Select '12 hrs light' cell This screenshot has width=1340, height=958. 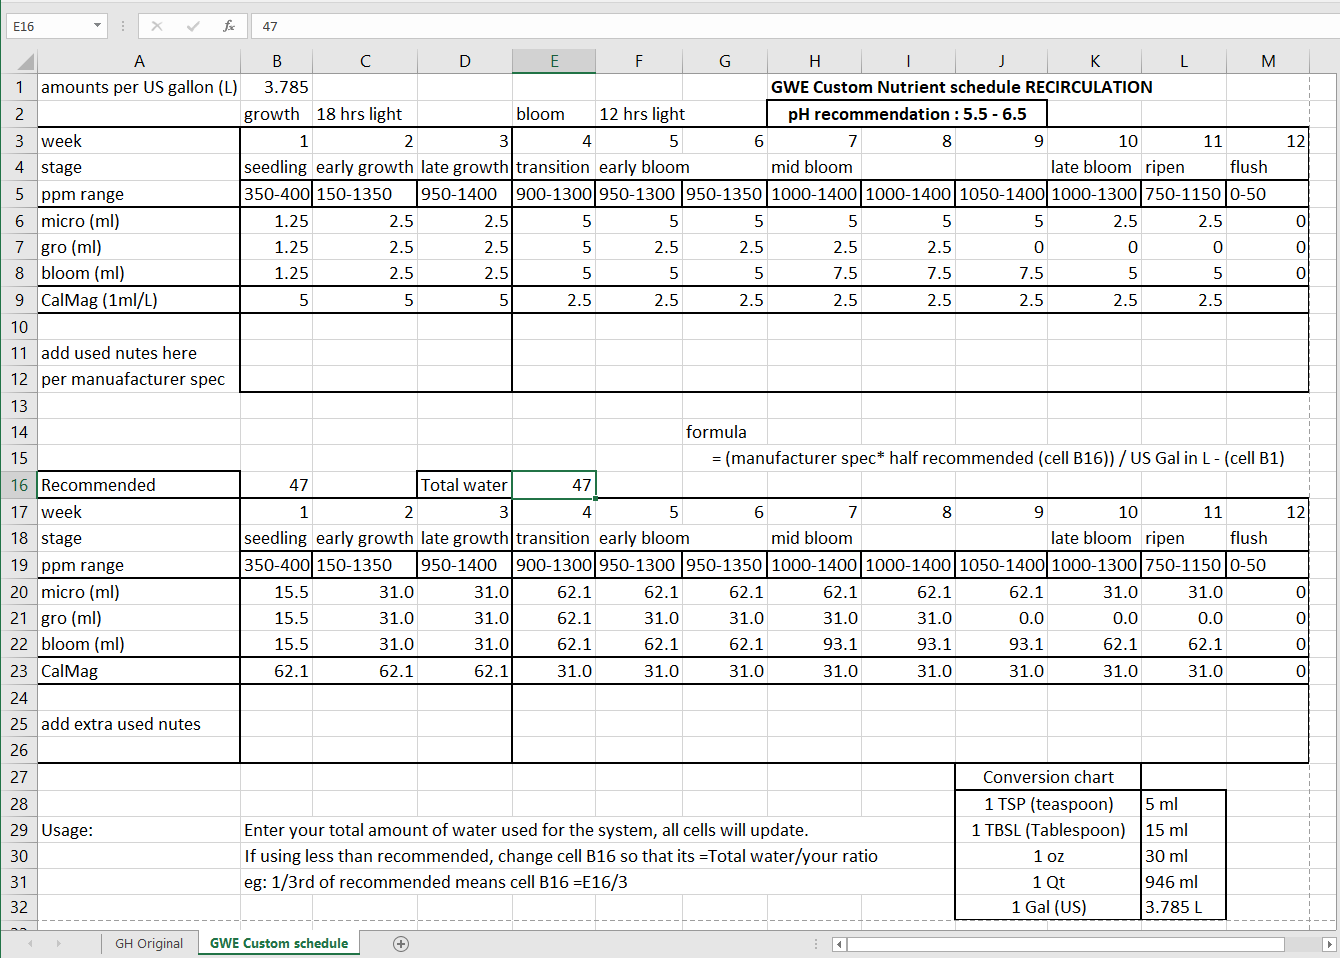639,114
